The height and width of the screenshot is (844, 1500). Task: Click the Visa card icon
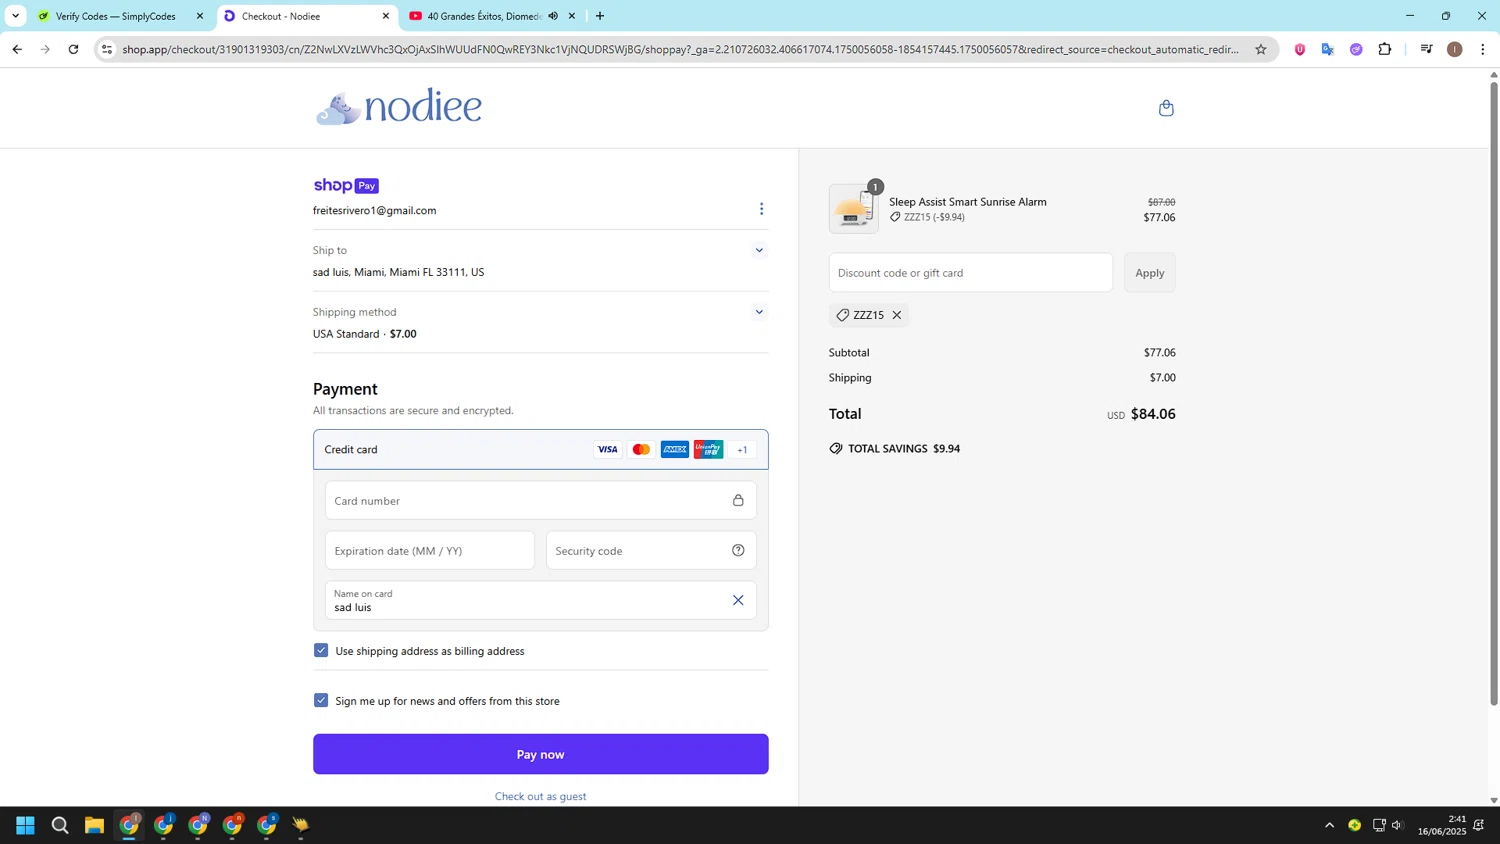607,450
